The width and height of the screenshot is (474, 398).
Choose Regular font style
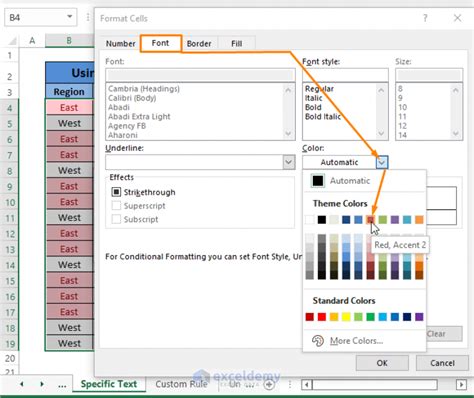pos(319,89)
